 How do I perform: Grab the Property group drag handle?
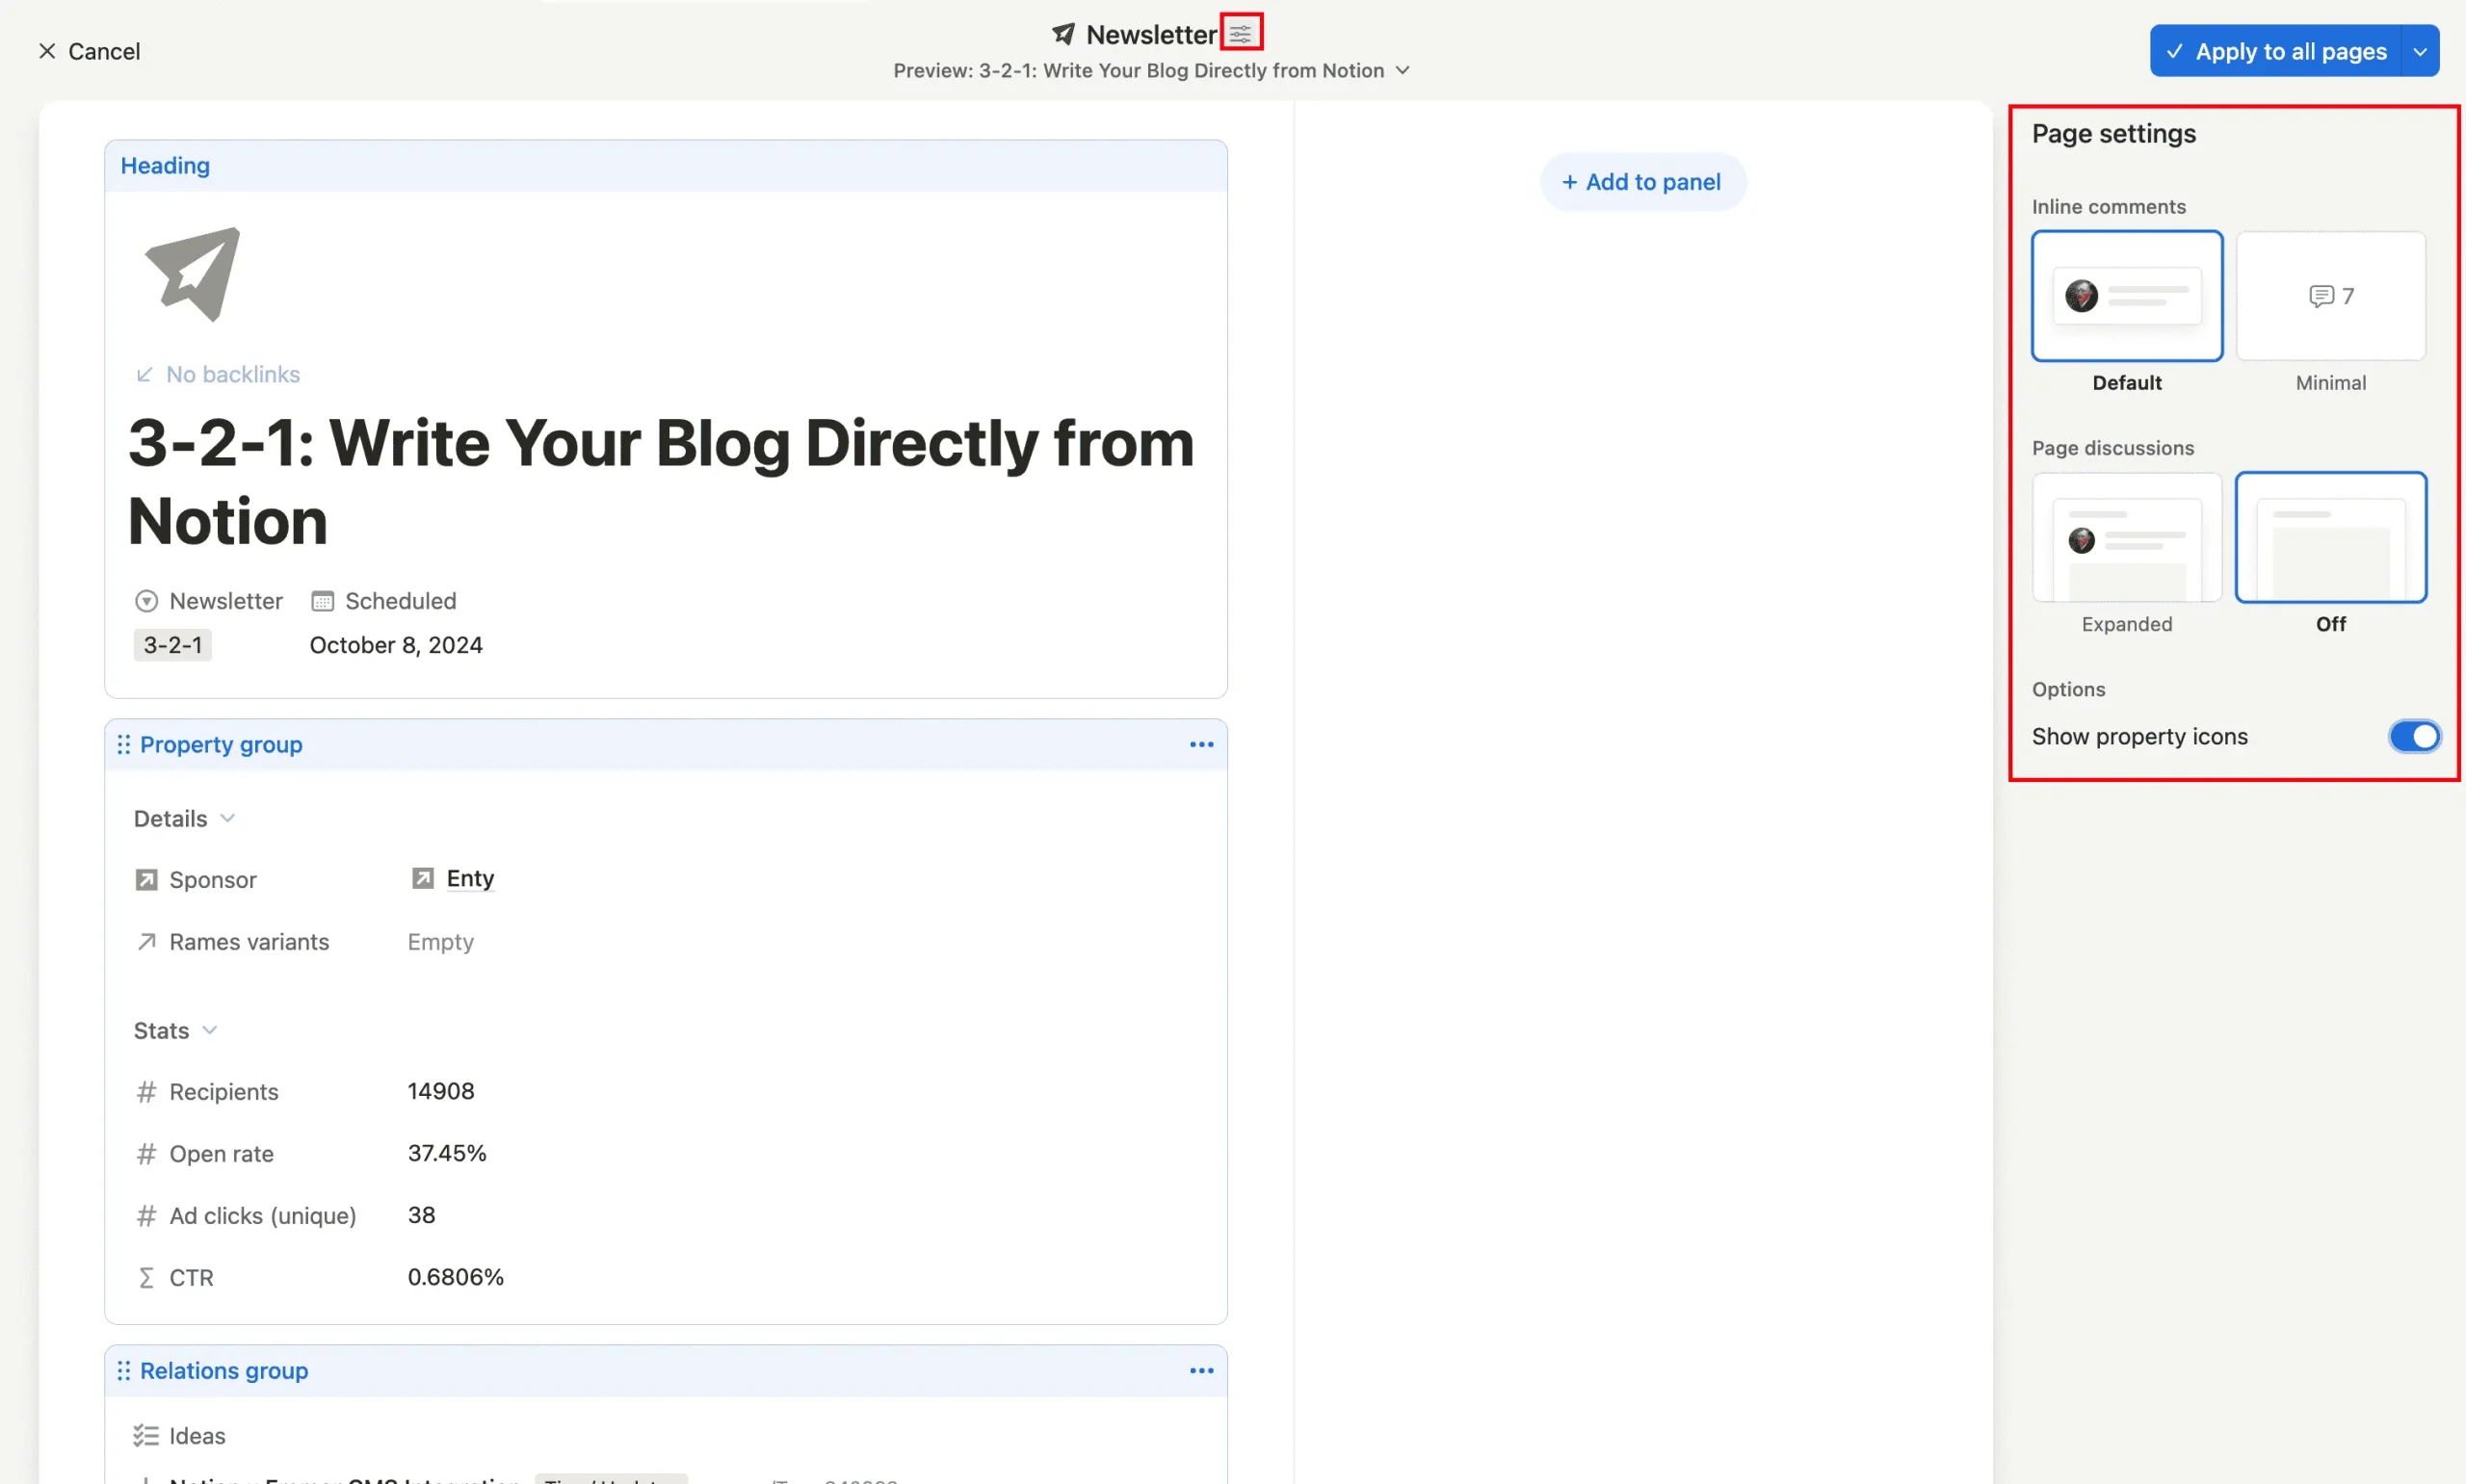tap(123, 744)
